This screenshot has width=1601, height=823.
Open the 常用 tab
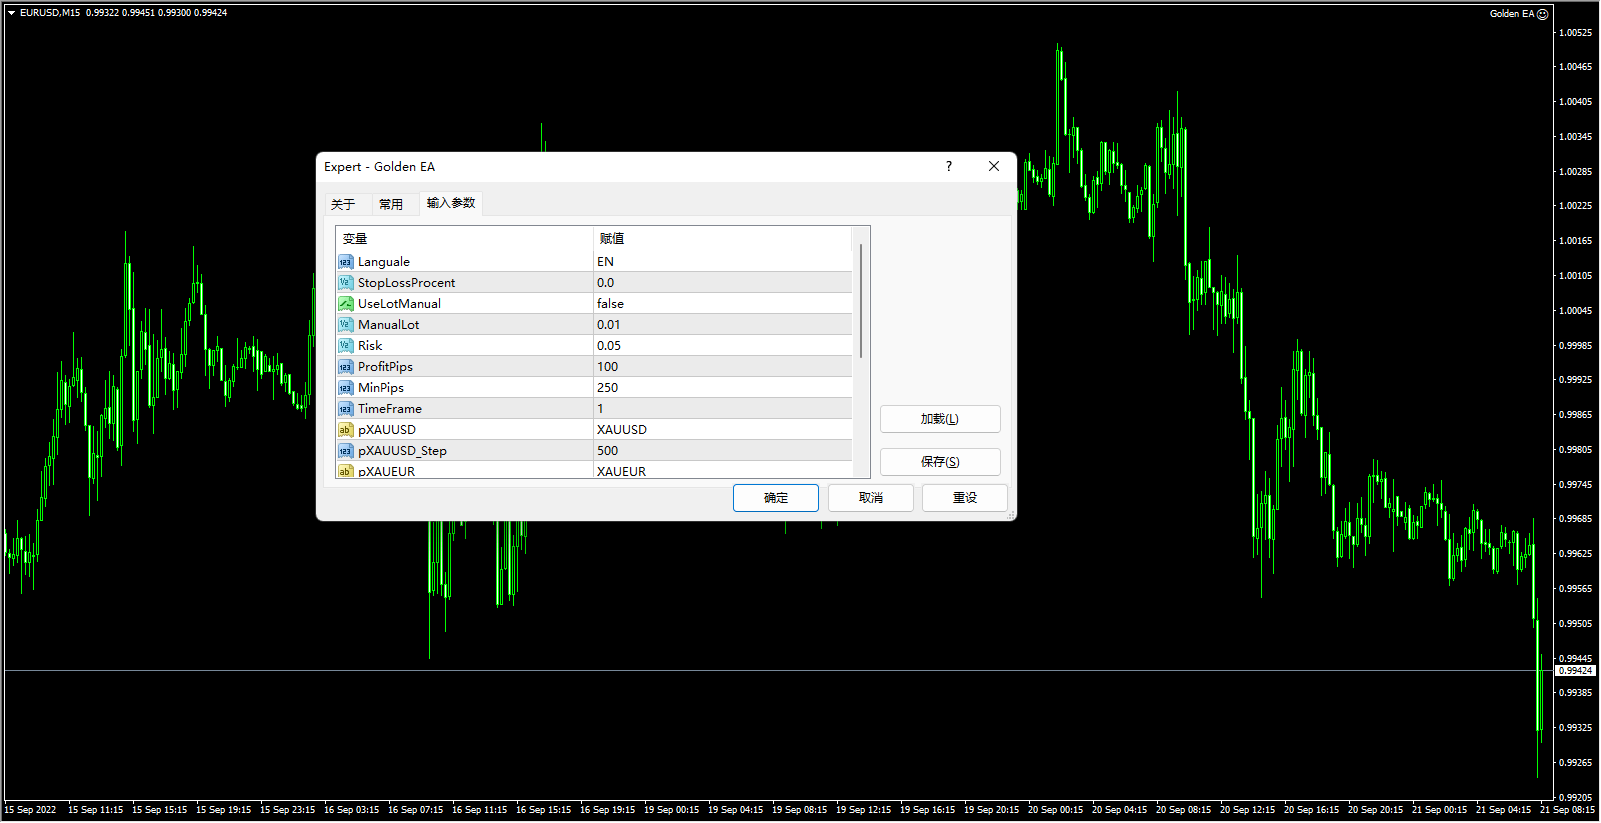point(391,204)
